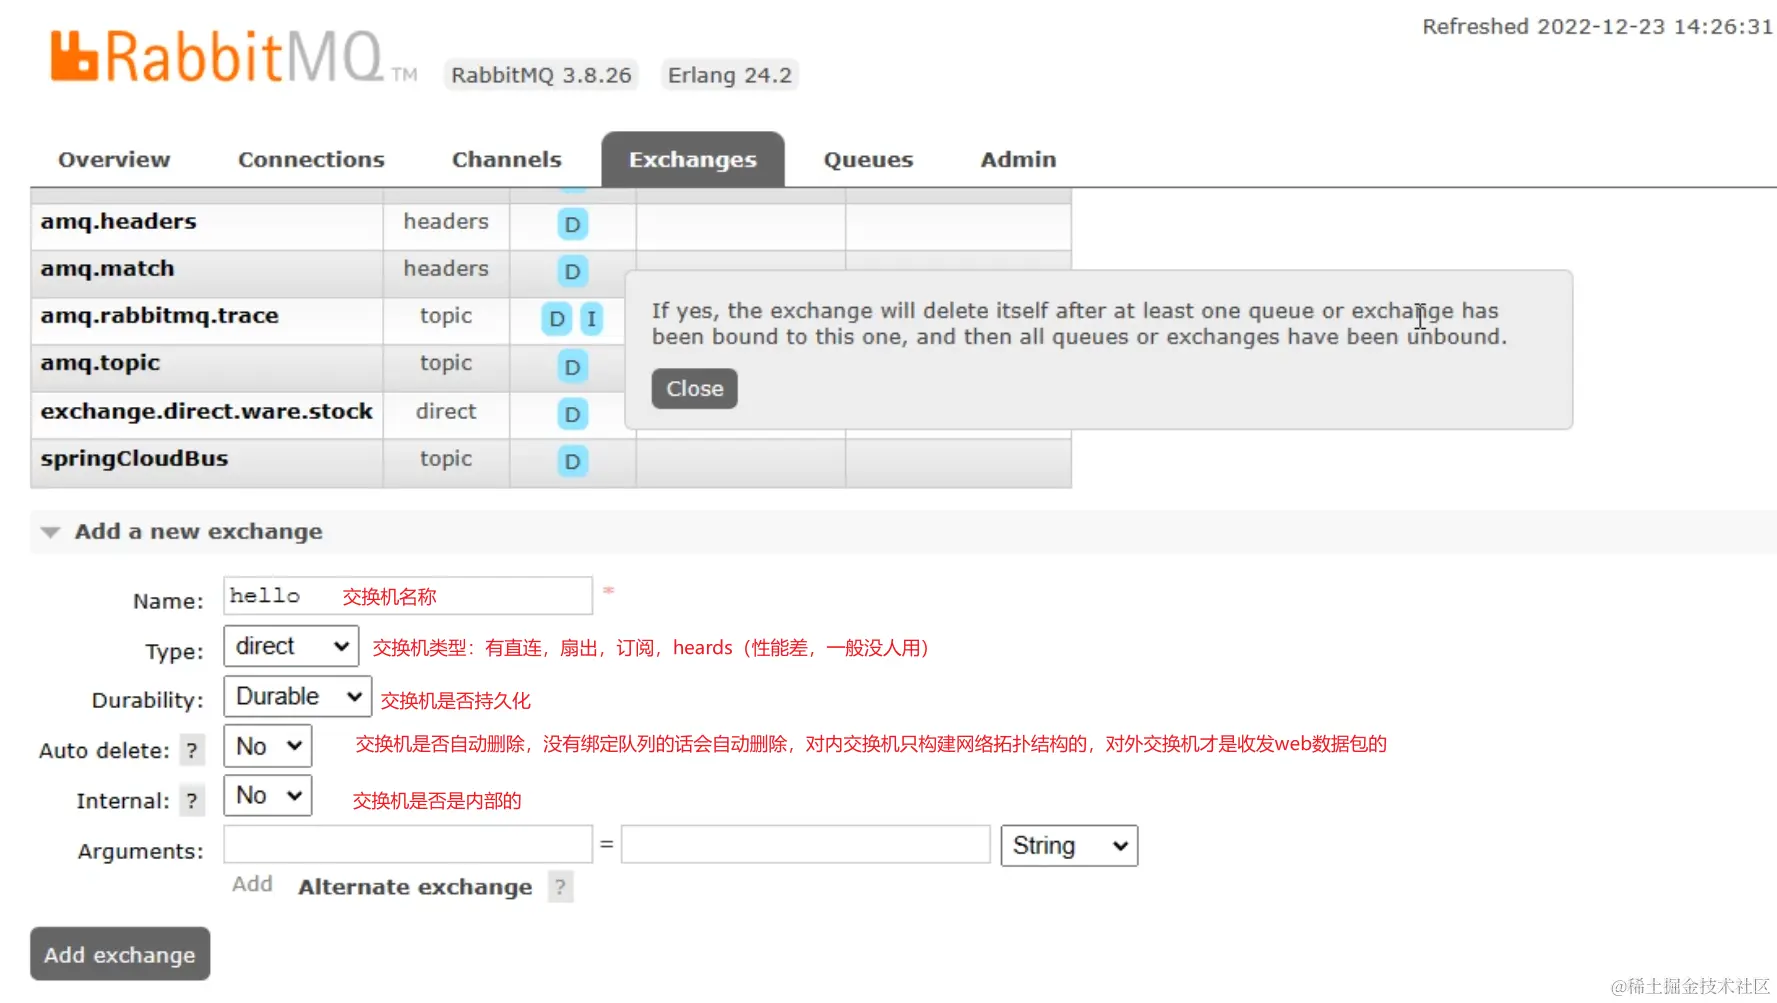This screenshot has height=1003, width=1777.
Task: Open the Auto delete dropdown
Action: click(x=268, y=746)
